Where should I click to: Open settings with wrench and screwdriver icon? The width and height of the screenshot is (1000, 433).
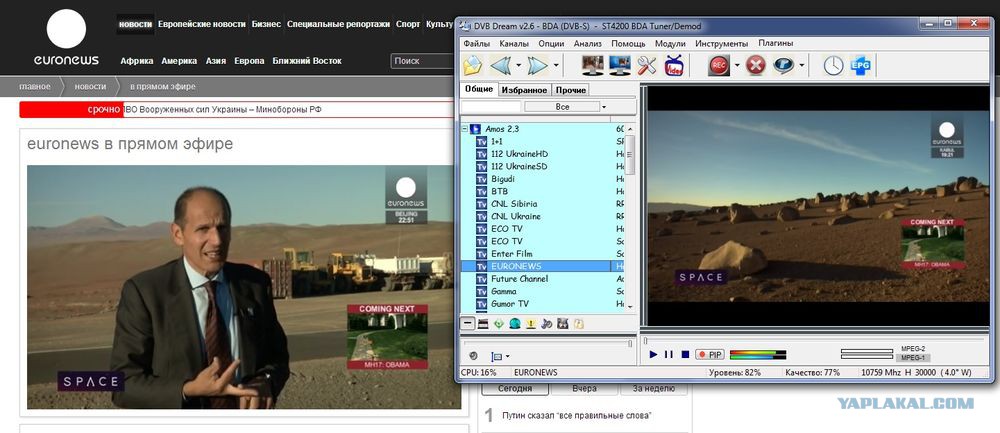pyautogui.click(x=647, y=65)
